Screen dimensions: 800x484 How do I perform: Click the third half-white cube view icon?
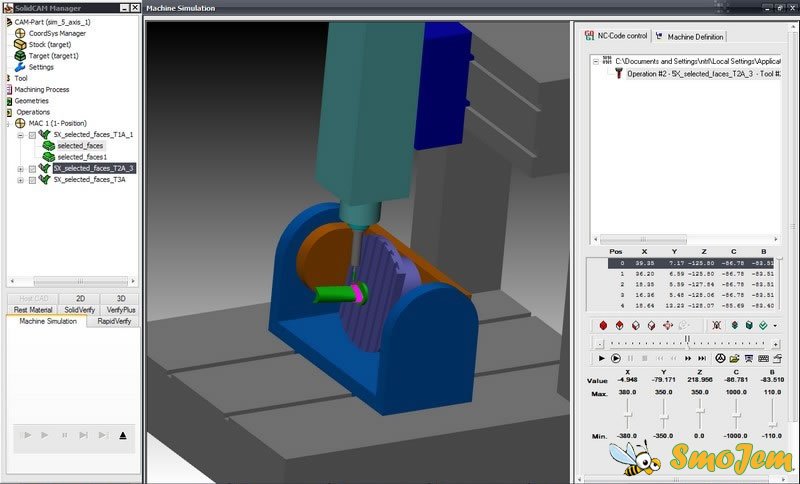tap(636, 325)
